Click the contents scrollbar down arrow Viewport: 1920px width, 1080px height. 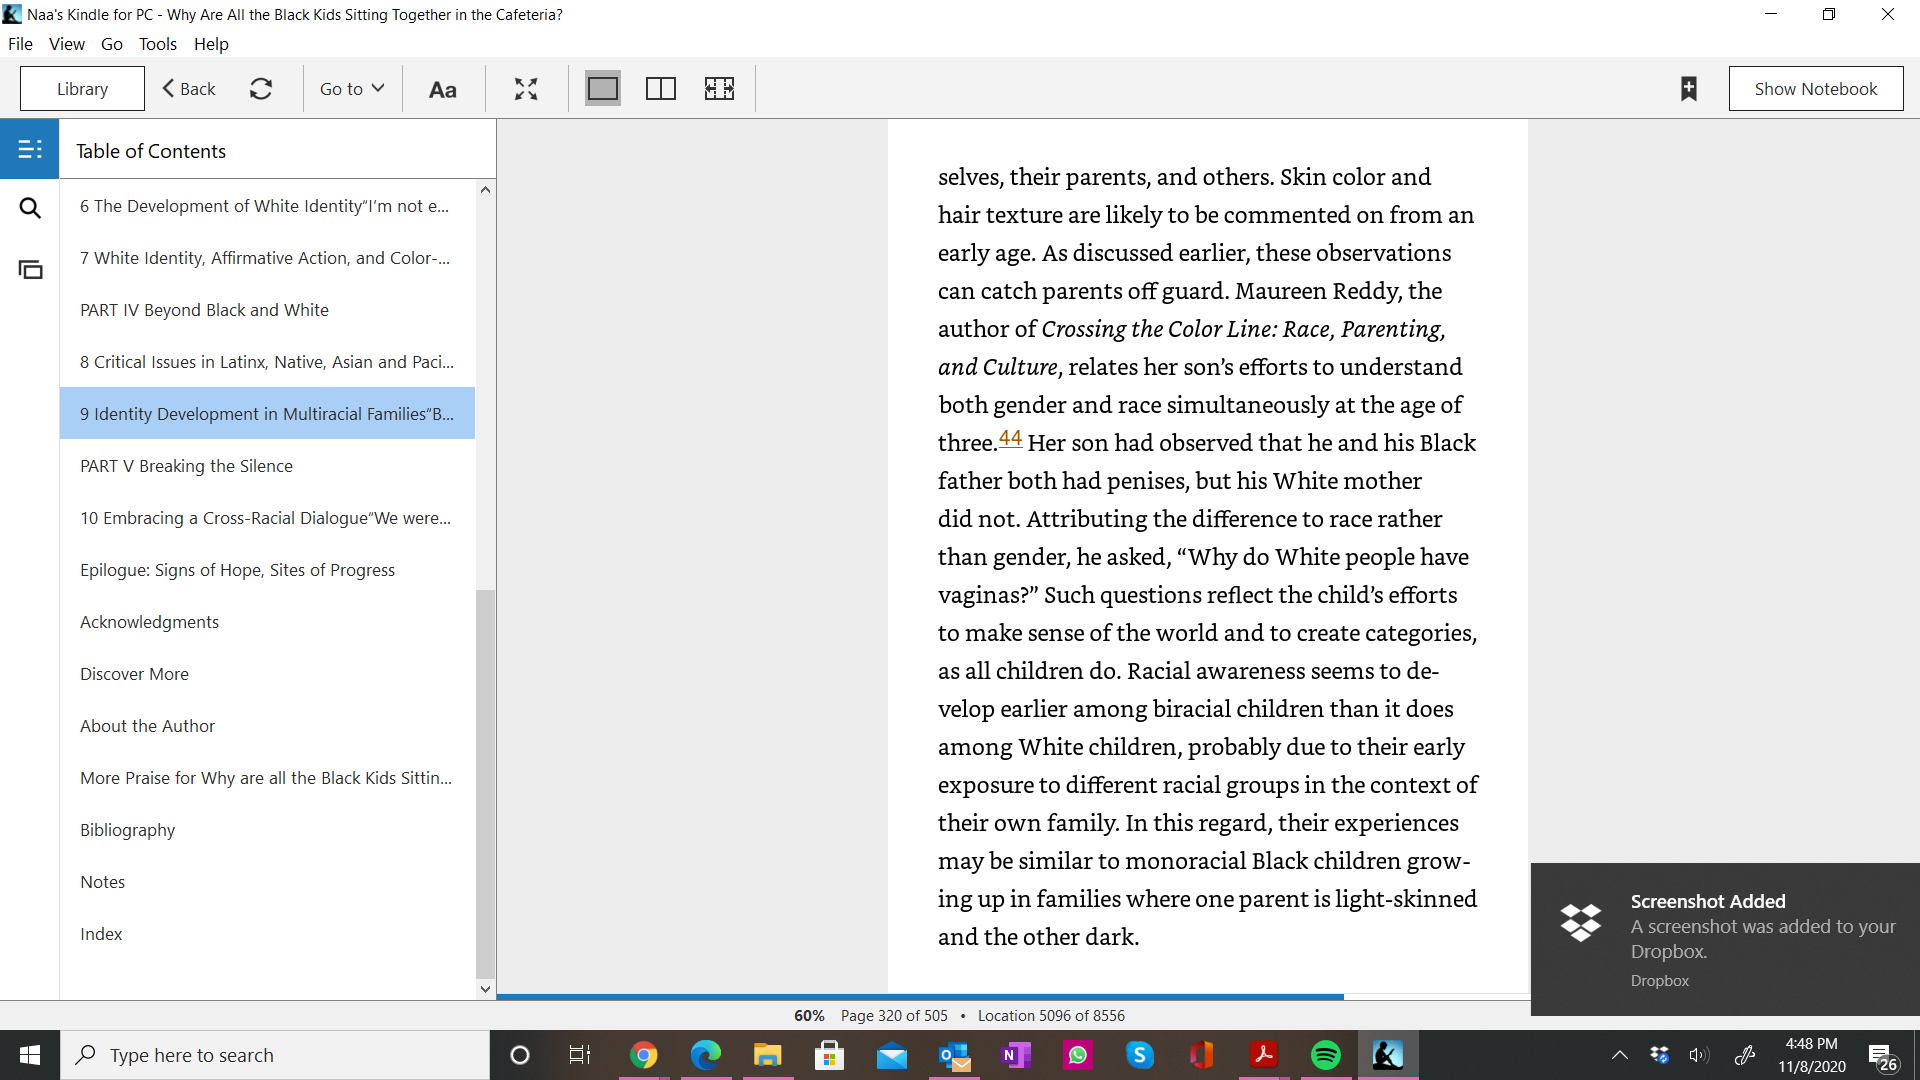(485, 989)
